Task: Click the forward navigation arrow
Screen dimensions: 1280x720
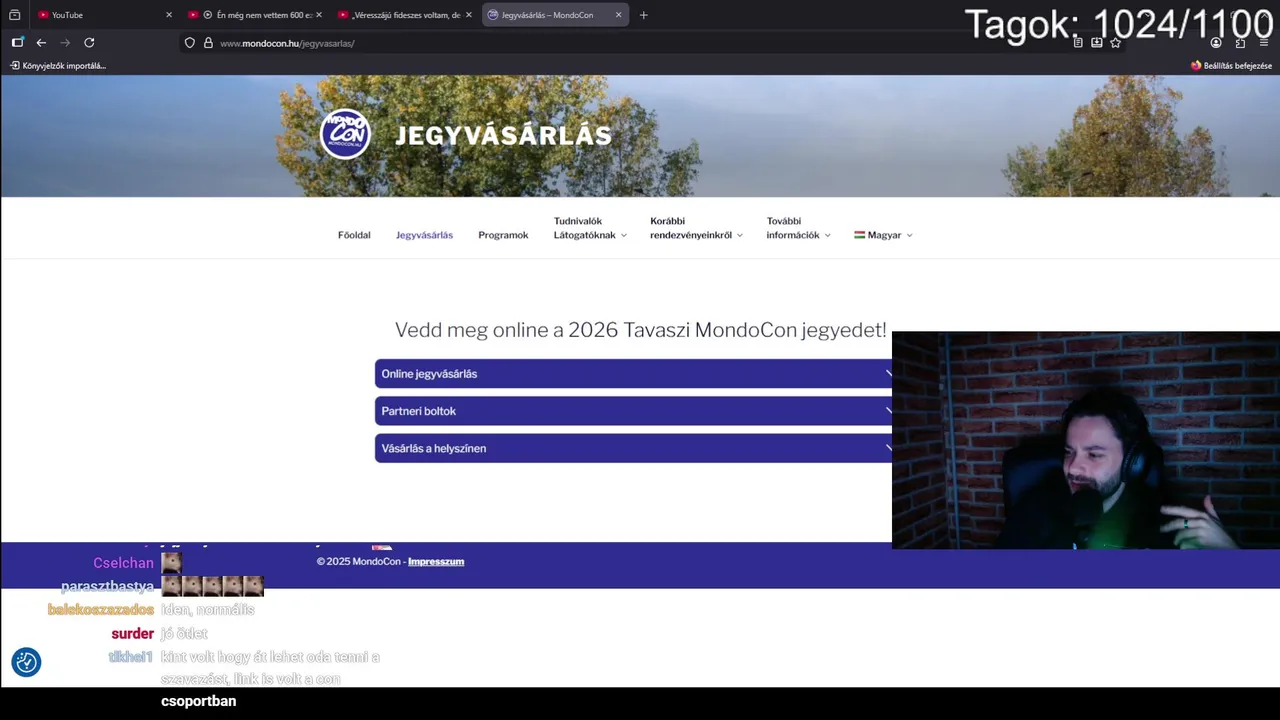Action: coord(65,42)
